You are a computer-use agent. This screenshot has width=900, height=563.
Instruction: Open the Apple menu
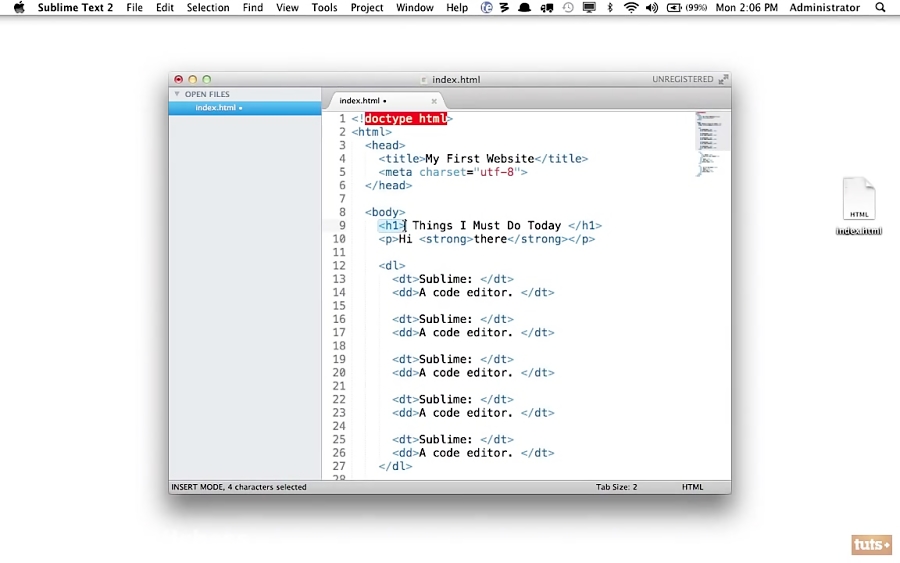coord(19,7)
